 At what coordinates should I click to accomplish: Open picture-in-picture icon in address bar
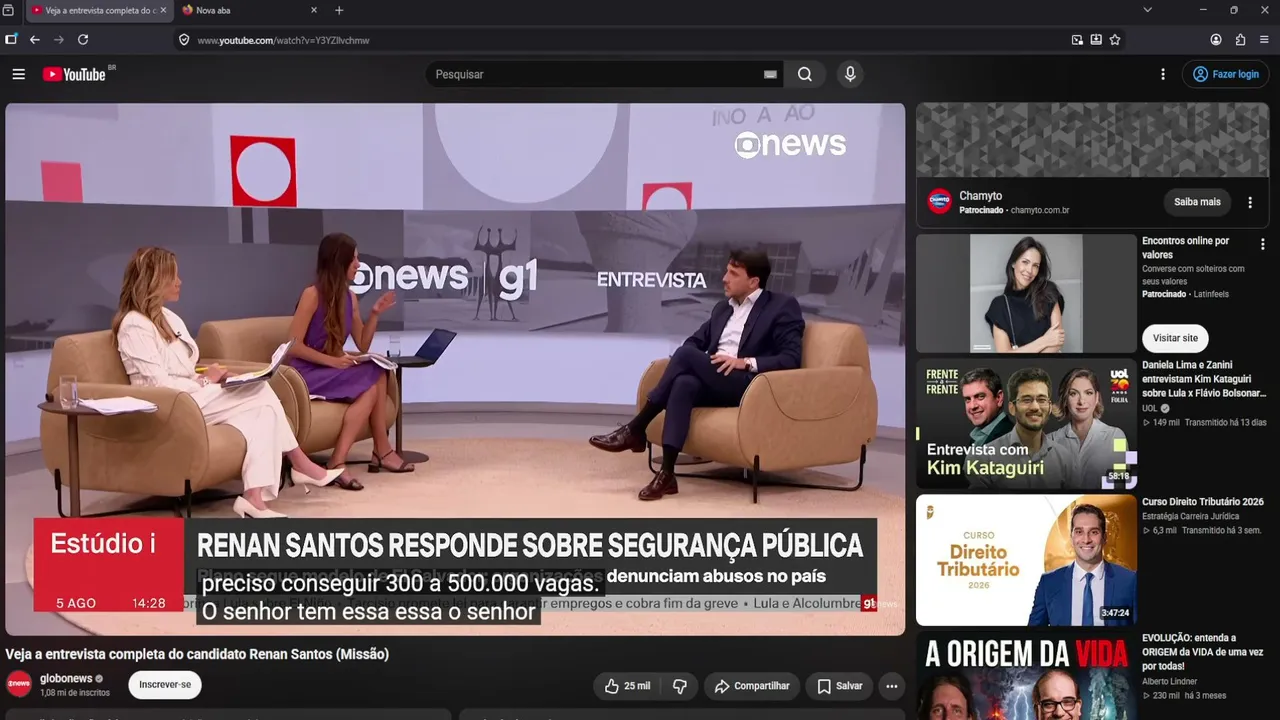click(x=1077, y=40)
